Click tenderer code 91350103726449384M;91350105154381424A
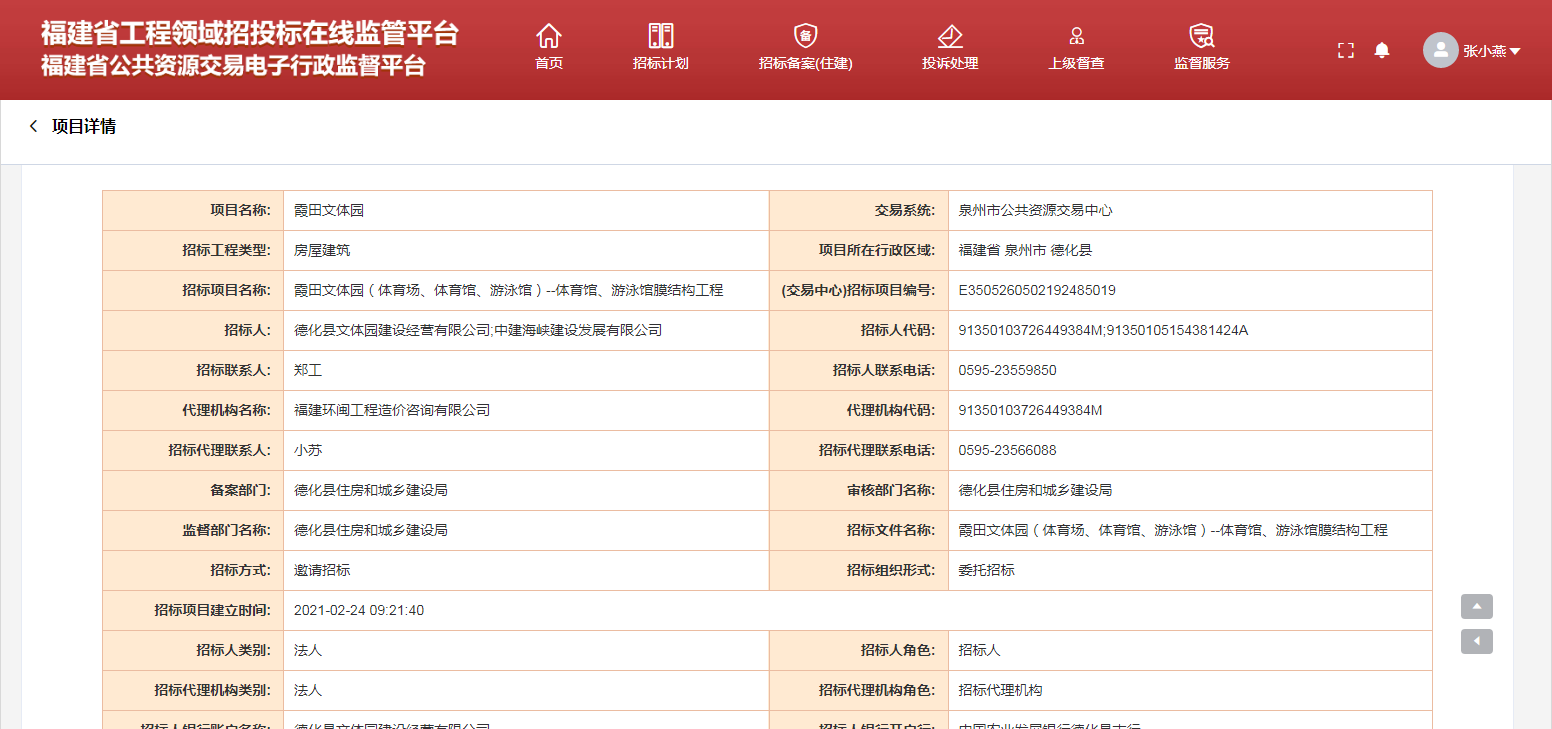 1103,330
